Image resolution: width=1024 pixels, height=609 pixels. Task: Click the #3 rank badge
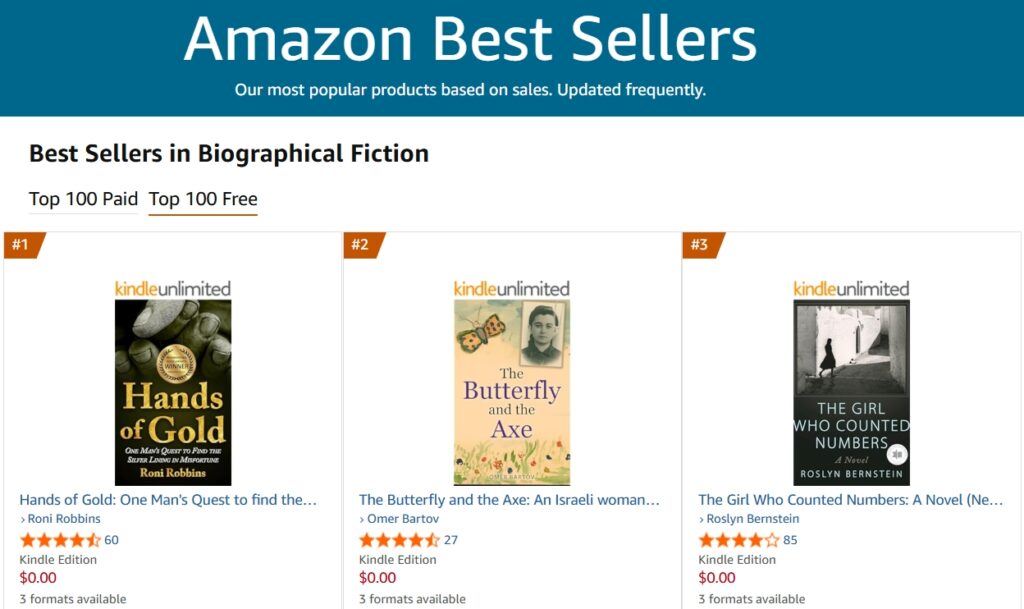[700, 245]
